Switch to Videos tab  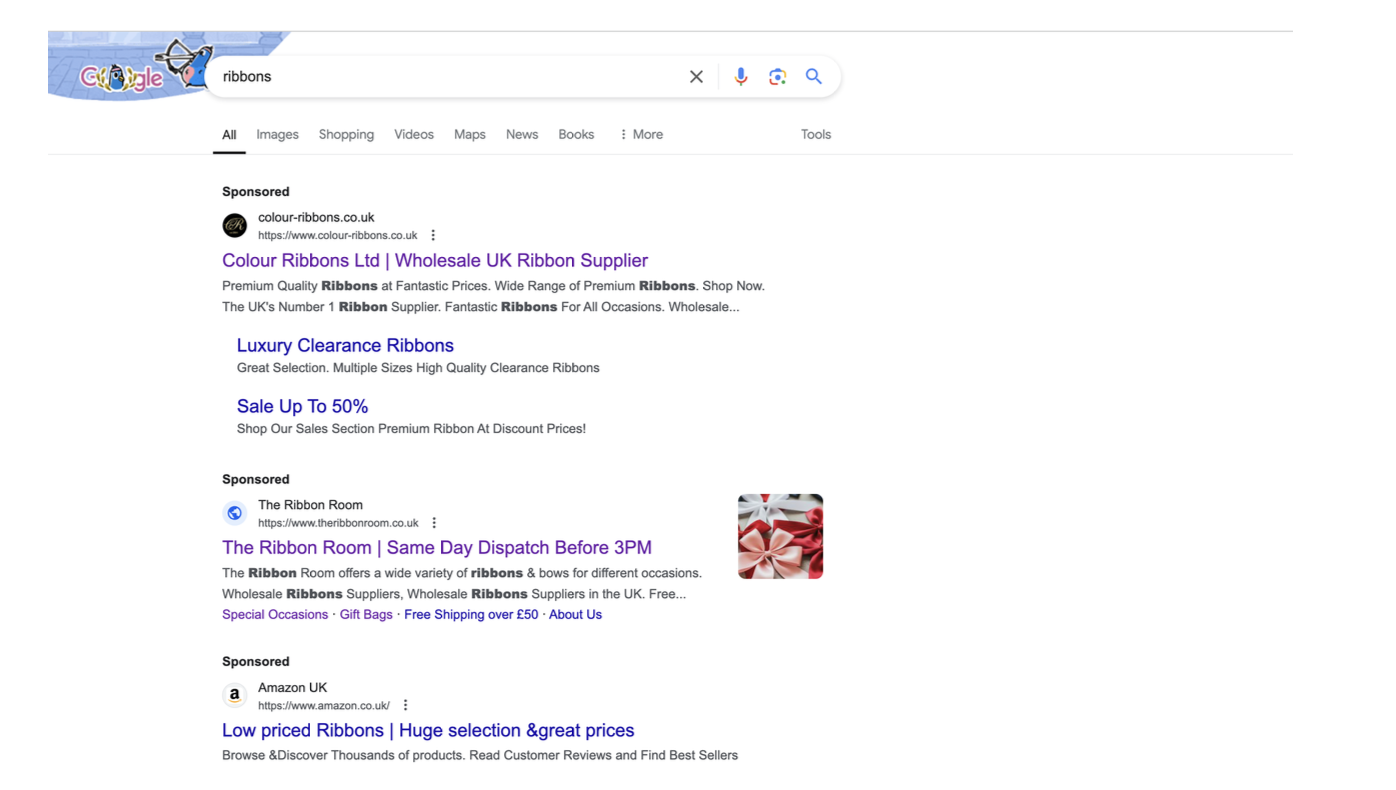pos(414,135)
